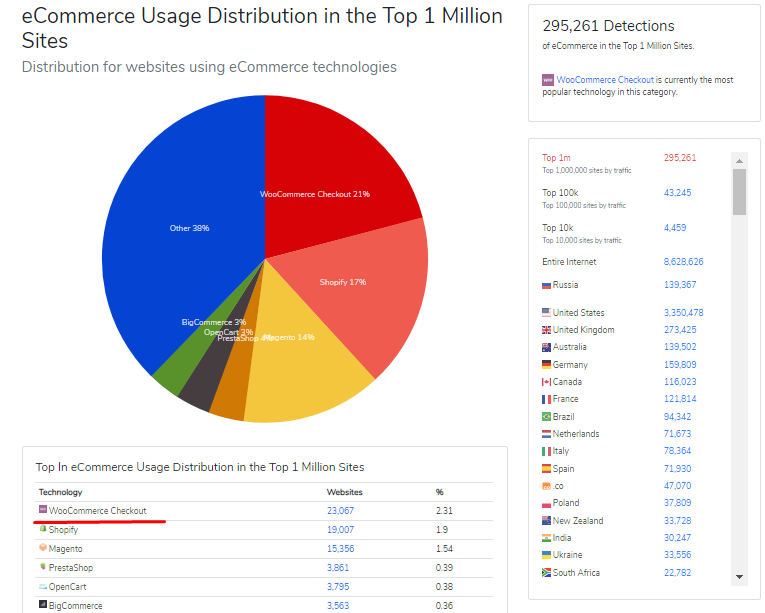Click the Germany flag icon
Viewport: 765px width, 613px height.
click(546, 365)
